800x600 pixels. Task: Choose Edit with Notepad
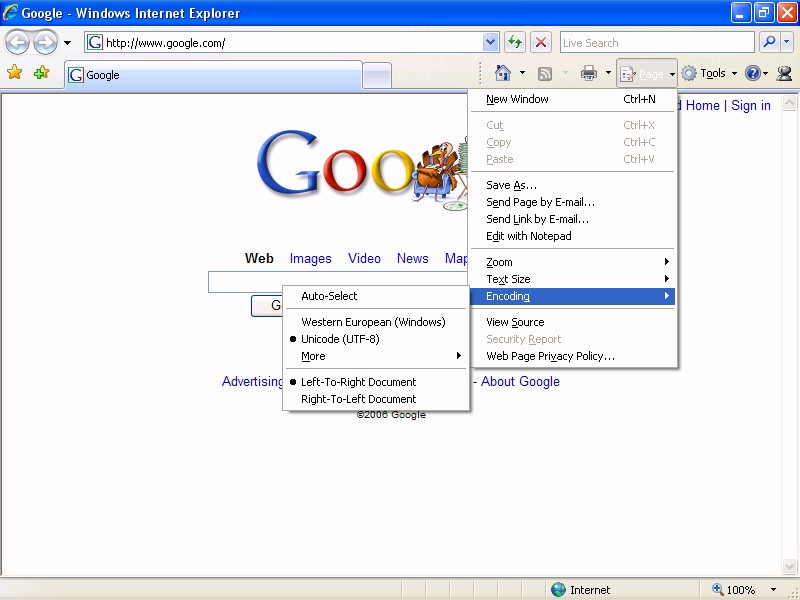click(x=572, y=236)
